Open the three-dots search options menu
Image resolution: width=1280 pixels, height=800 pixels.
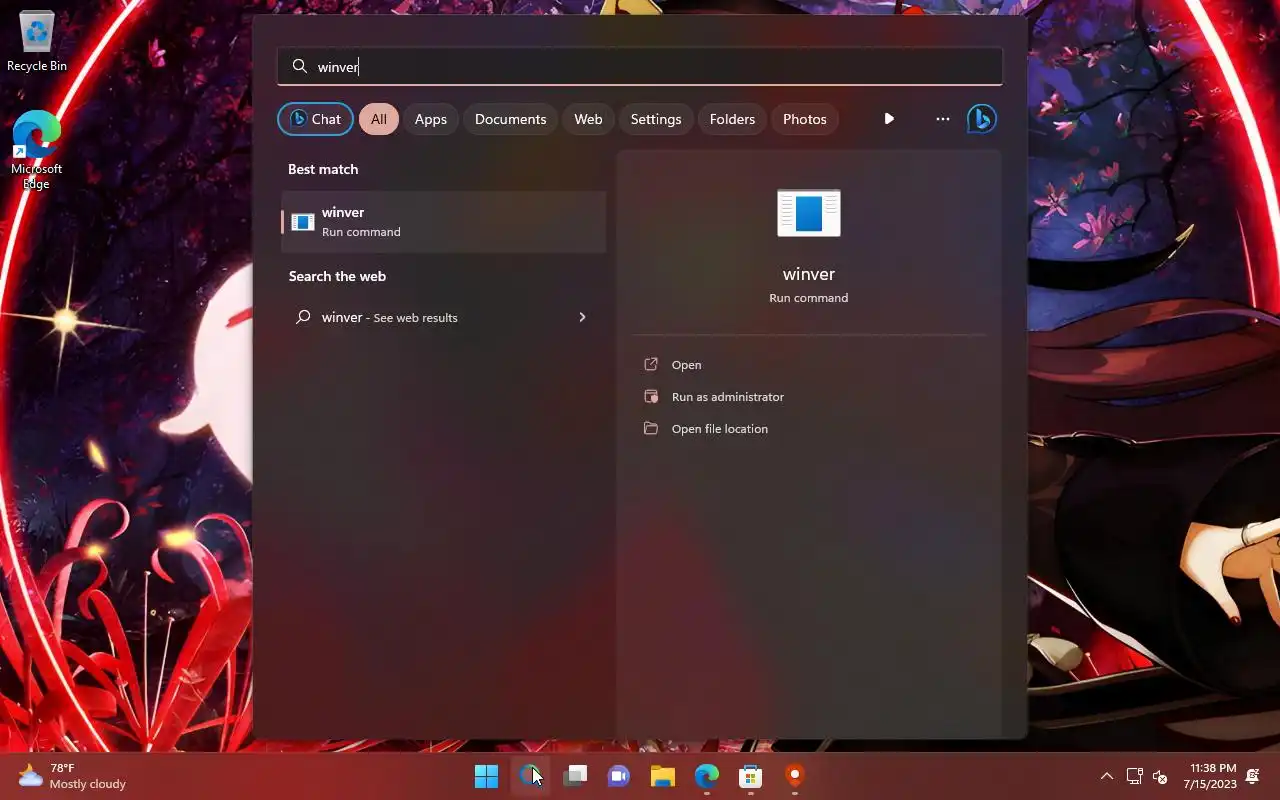(942, 119)
